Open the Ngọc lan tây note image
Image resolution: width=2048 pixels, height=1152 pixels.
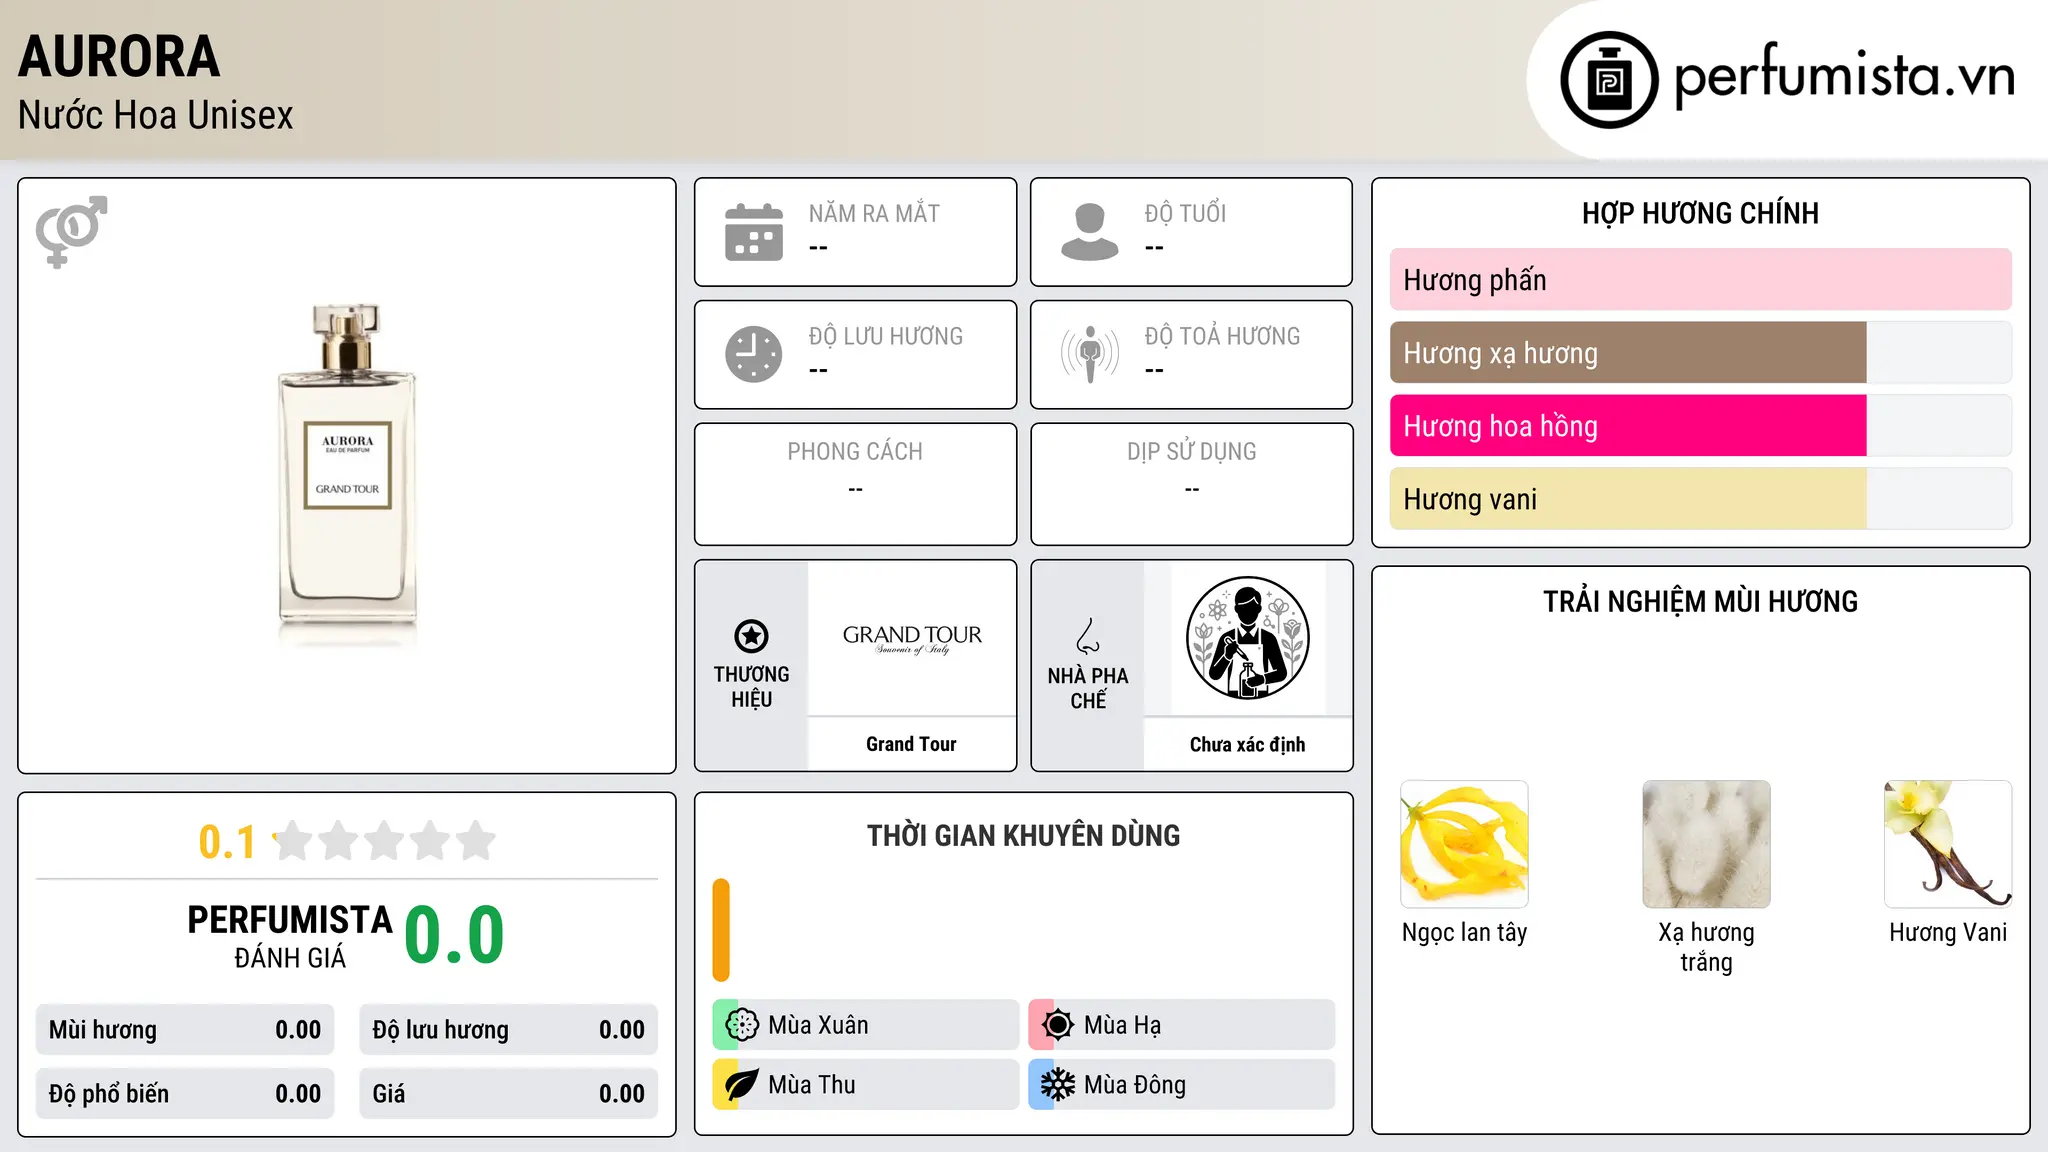click(1464, 844)
